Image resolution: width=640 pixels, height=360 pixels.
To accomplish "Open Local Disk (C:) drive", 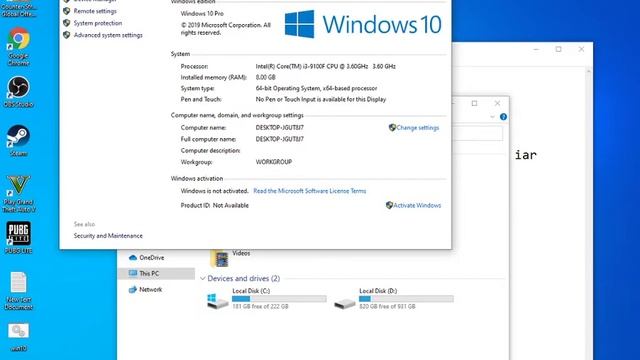I will click(x=267, y=300).
